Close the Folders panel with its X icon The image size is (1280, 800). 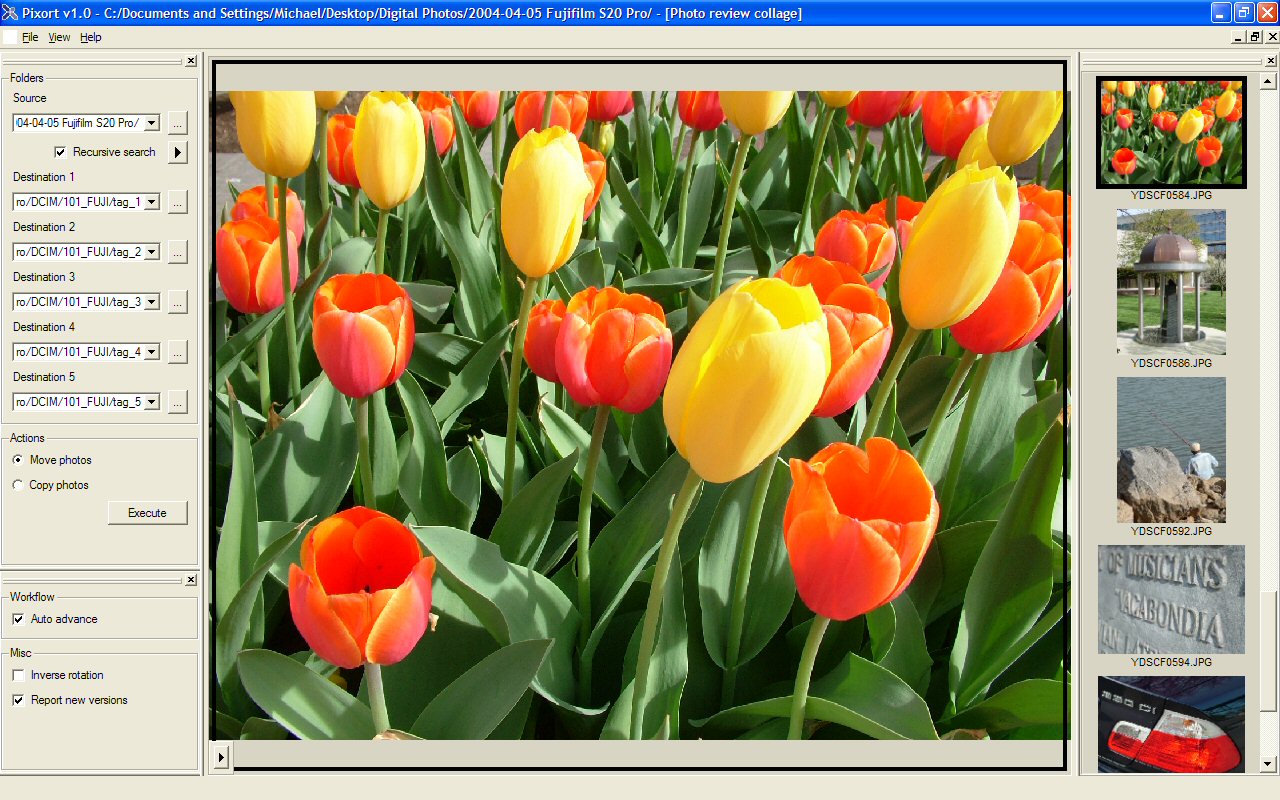point(190,61)
